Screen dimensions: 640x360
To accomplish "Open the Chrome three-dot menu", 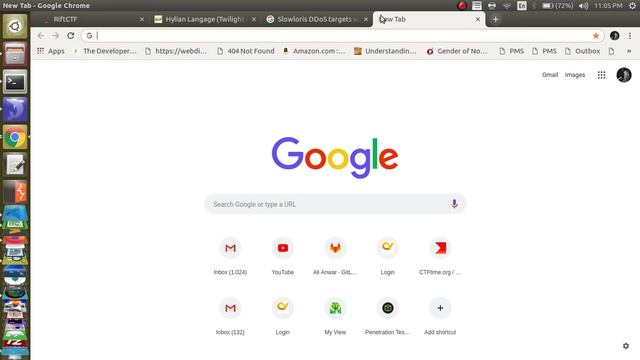I will tap(630, 36).
